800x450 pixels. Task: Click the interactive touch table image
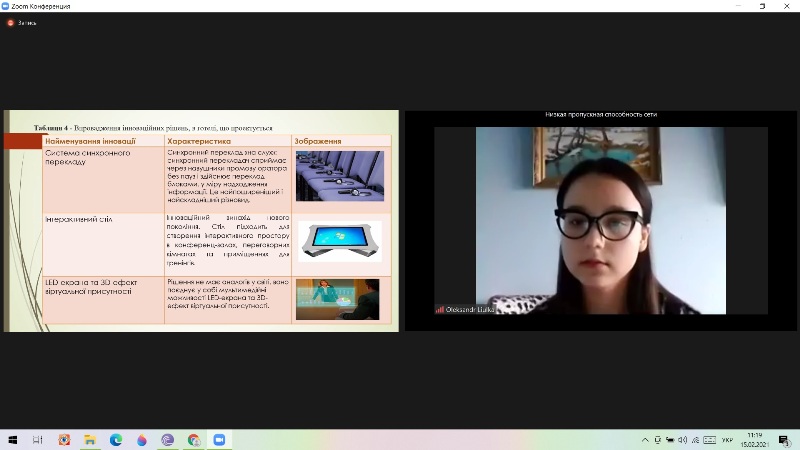tap(340, 241)
